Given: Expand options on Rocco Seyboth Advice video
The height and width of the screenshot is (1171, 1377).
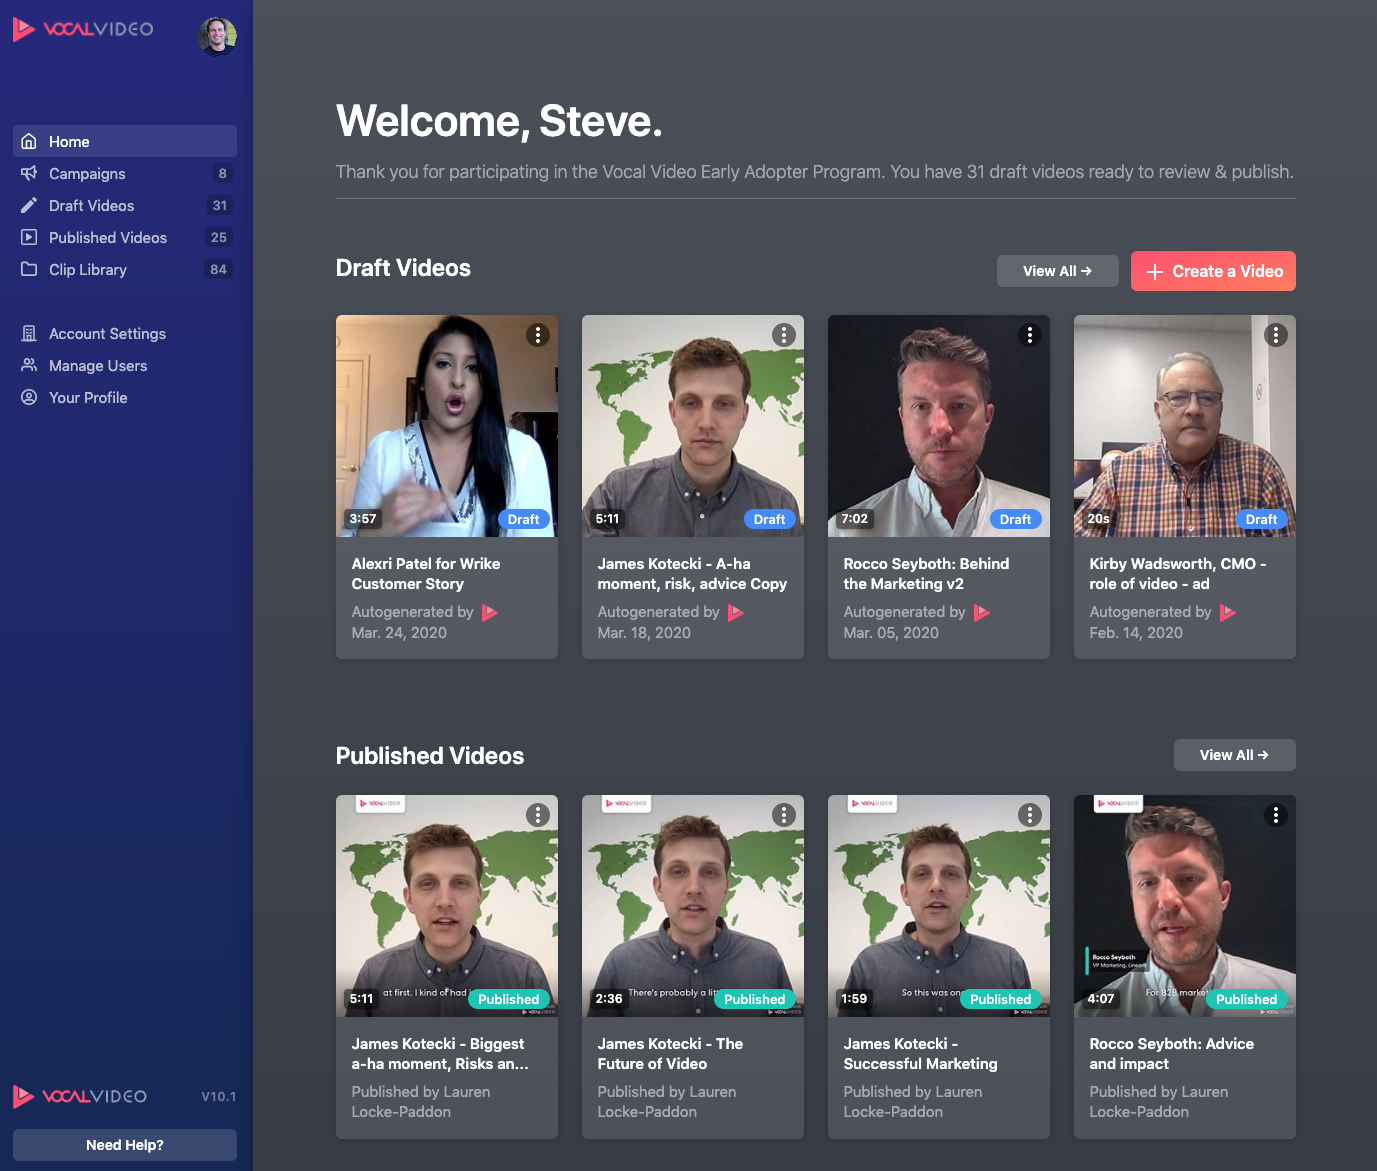Looking at the screenshot, I should pos(1275,815).
